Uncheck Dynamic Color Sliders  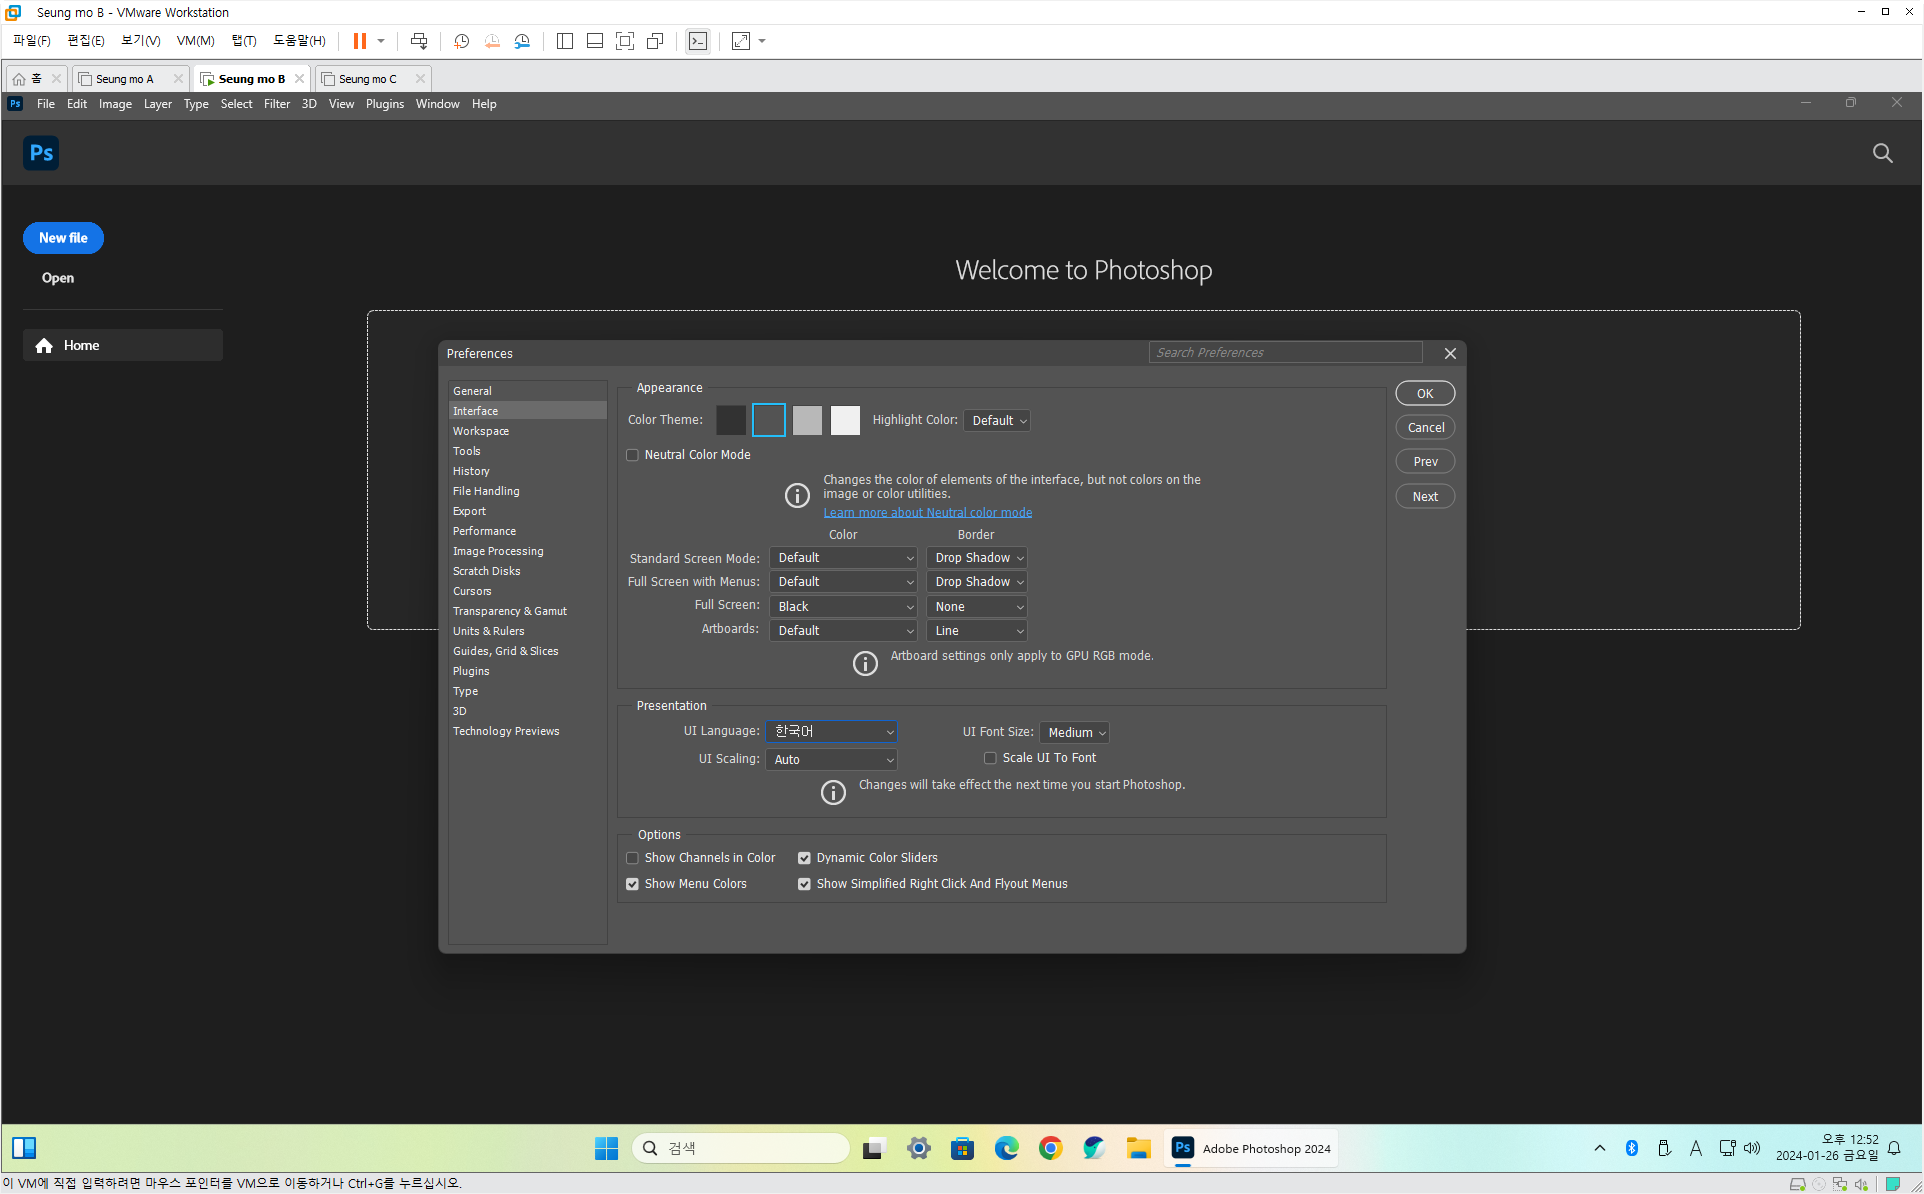pyautogui.click(x=804, y=858)
